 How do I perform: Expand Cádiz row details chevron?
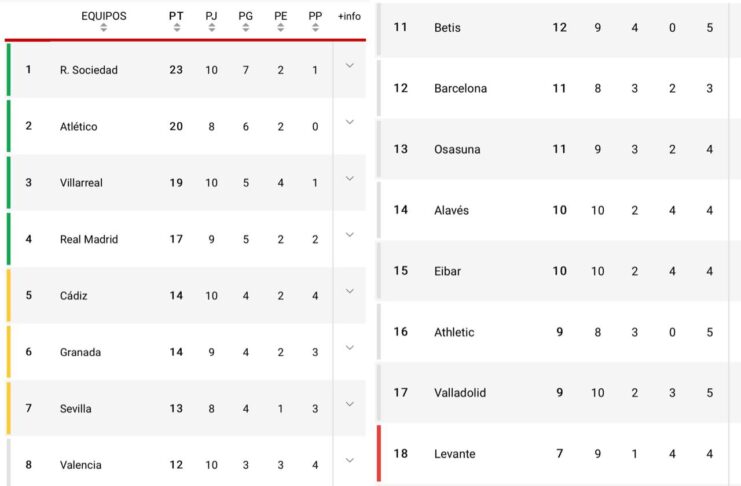click(x=349, y=291)
